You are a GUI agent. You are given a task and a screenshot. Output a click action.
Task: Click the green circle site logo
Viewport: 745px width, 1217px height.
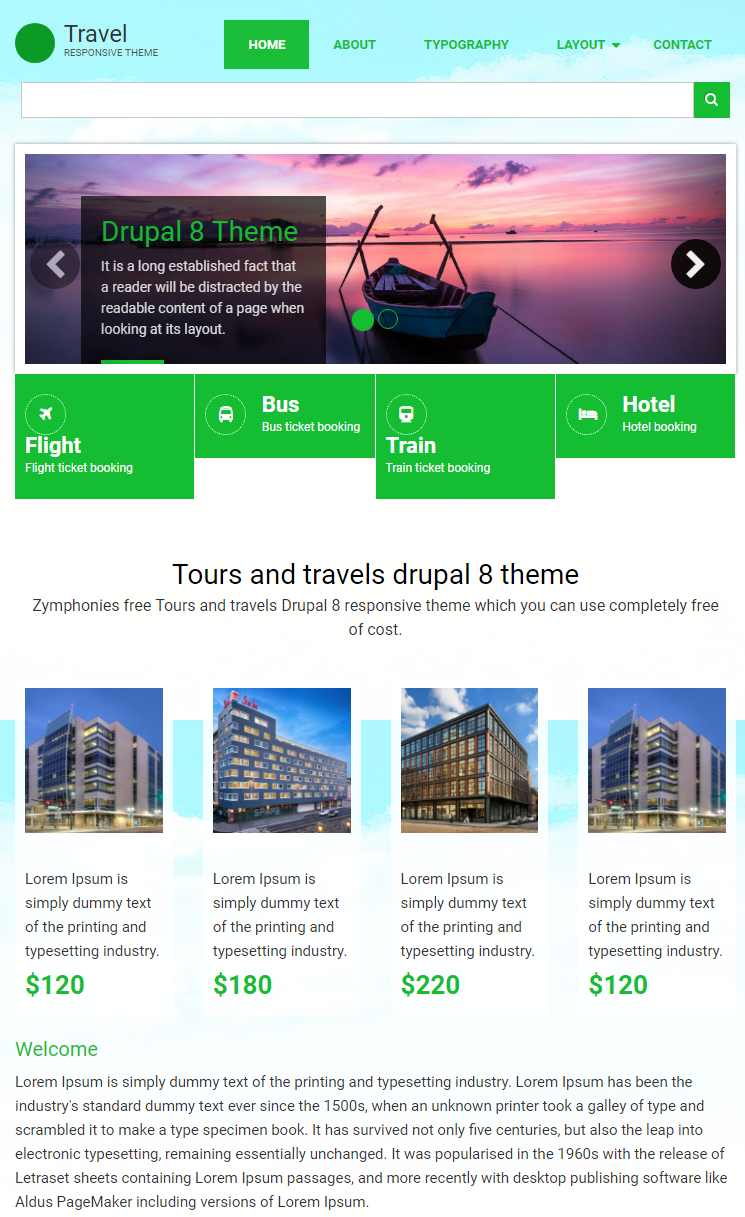pos(35,43)
